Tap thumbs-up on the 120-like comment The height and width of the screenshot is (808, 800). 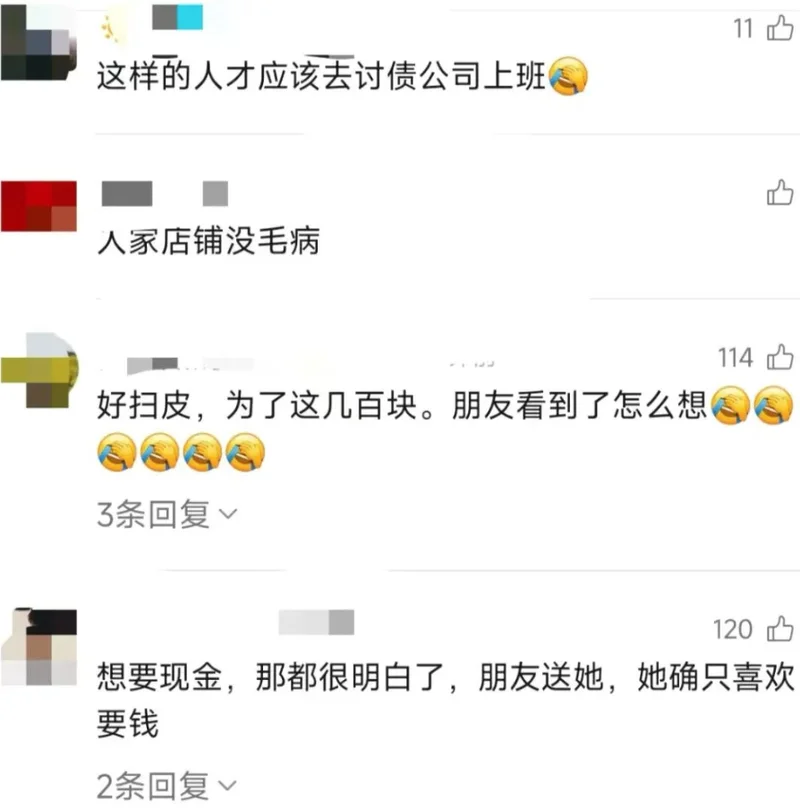point(780,629)
